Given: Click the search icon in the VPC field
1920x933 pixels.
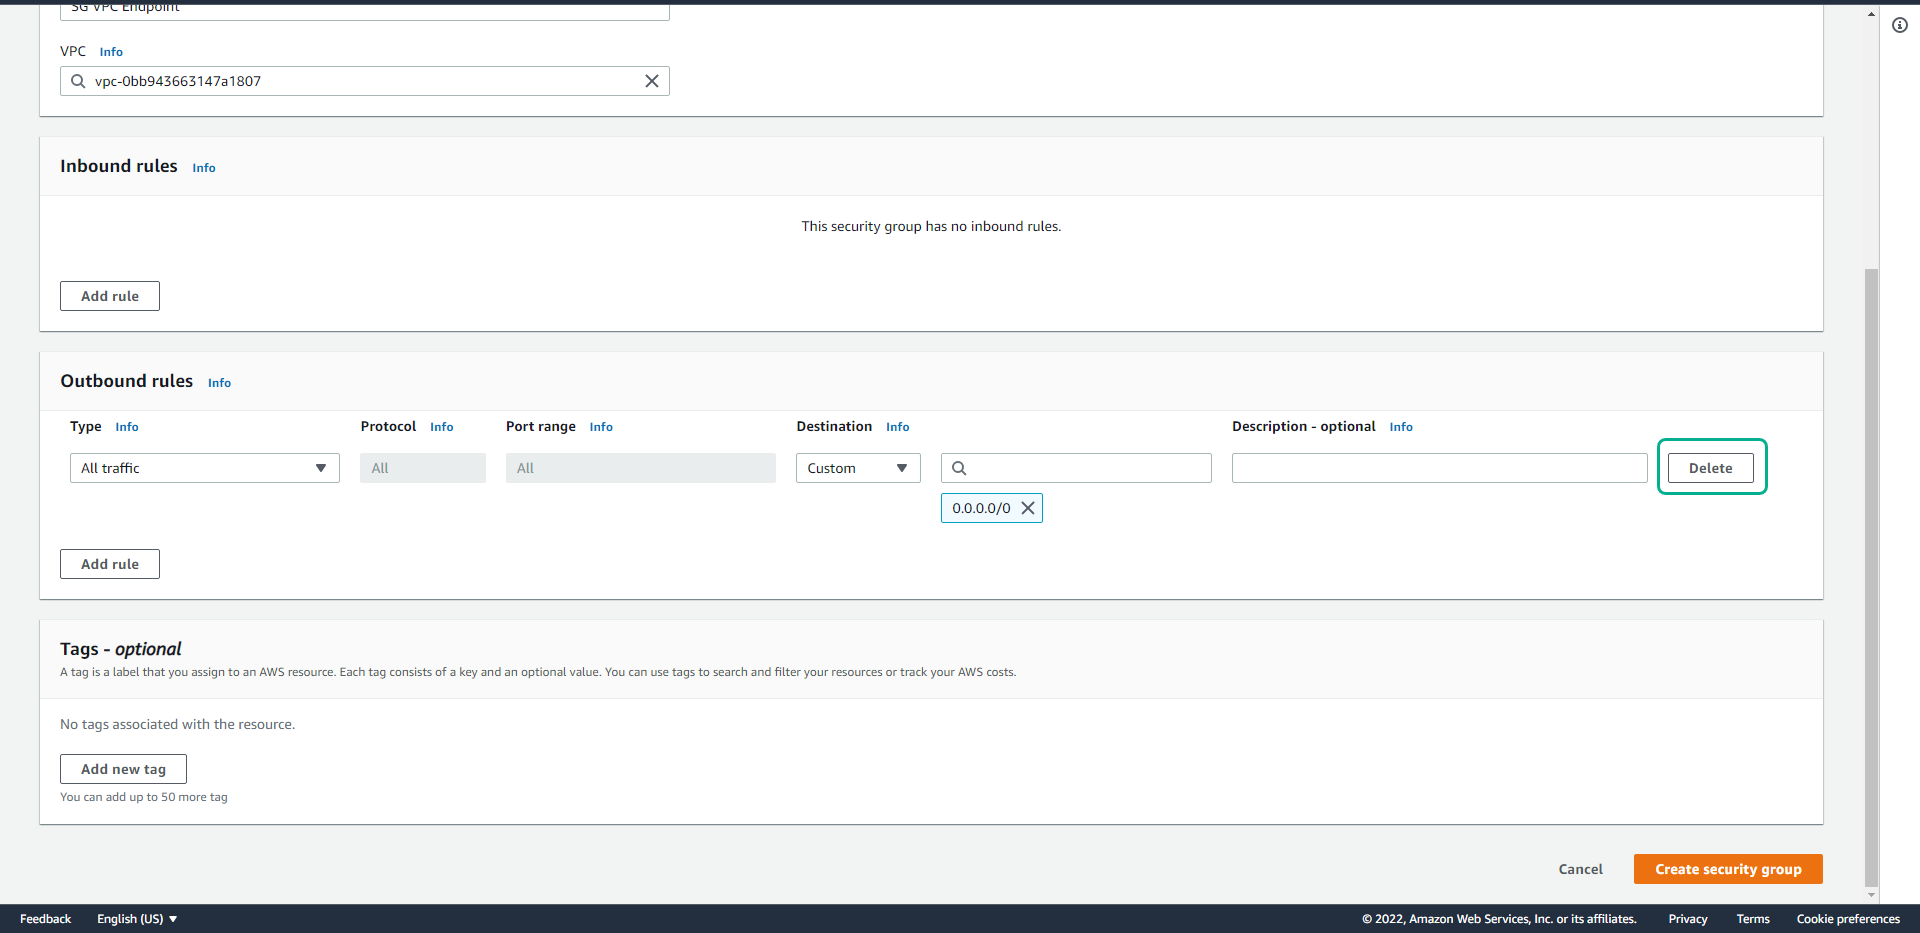Looking at the screenshot, I should point(78,81).
